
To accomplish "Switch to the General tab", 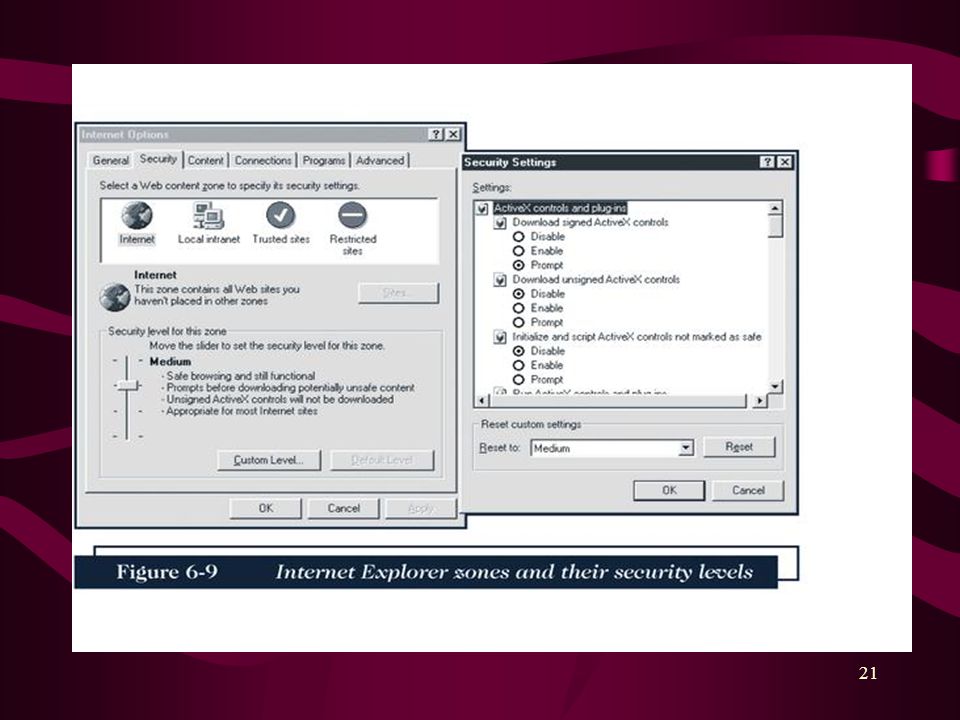I will pos(110,160).
